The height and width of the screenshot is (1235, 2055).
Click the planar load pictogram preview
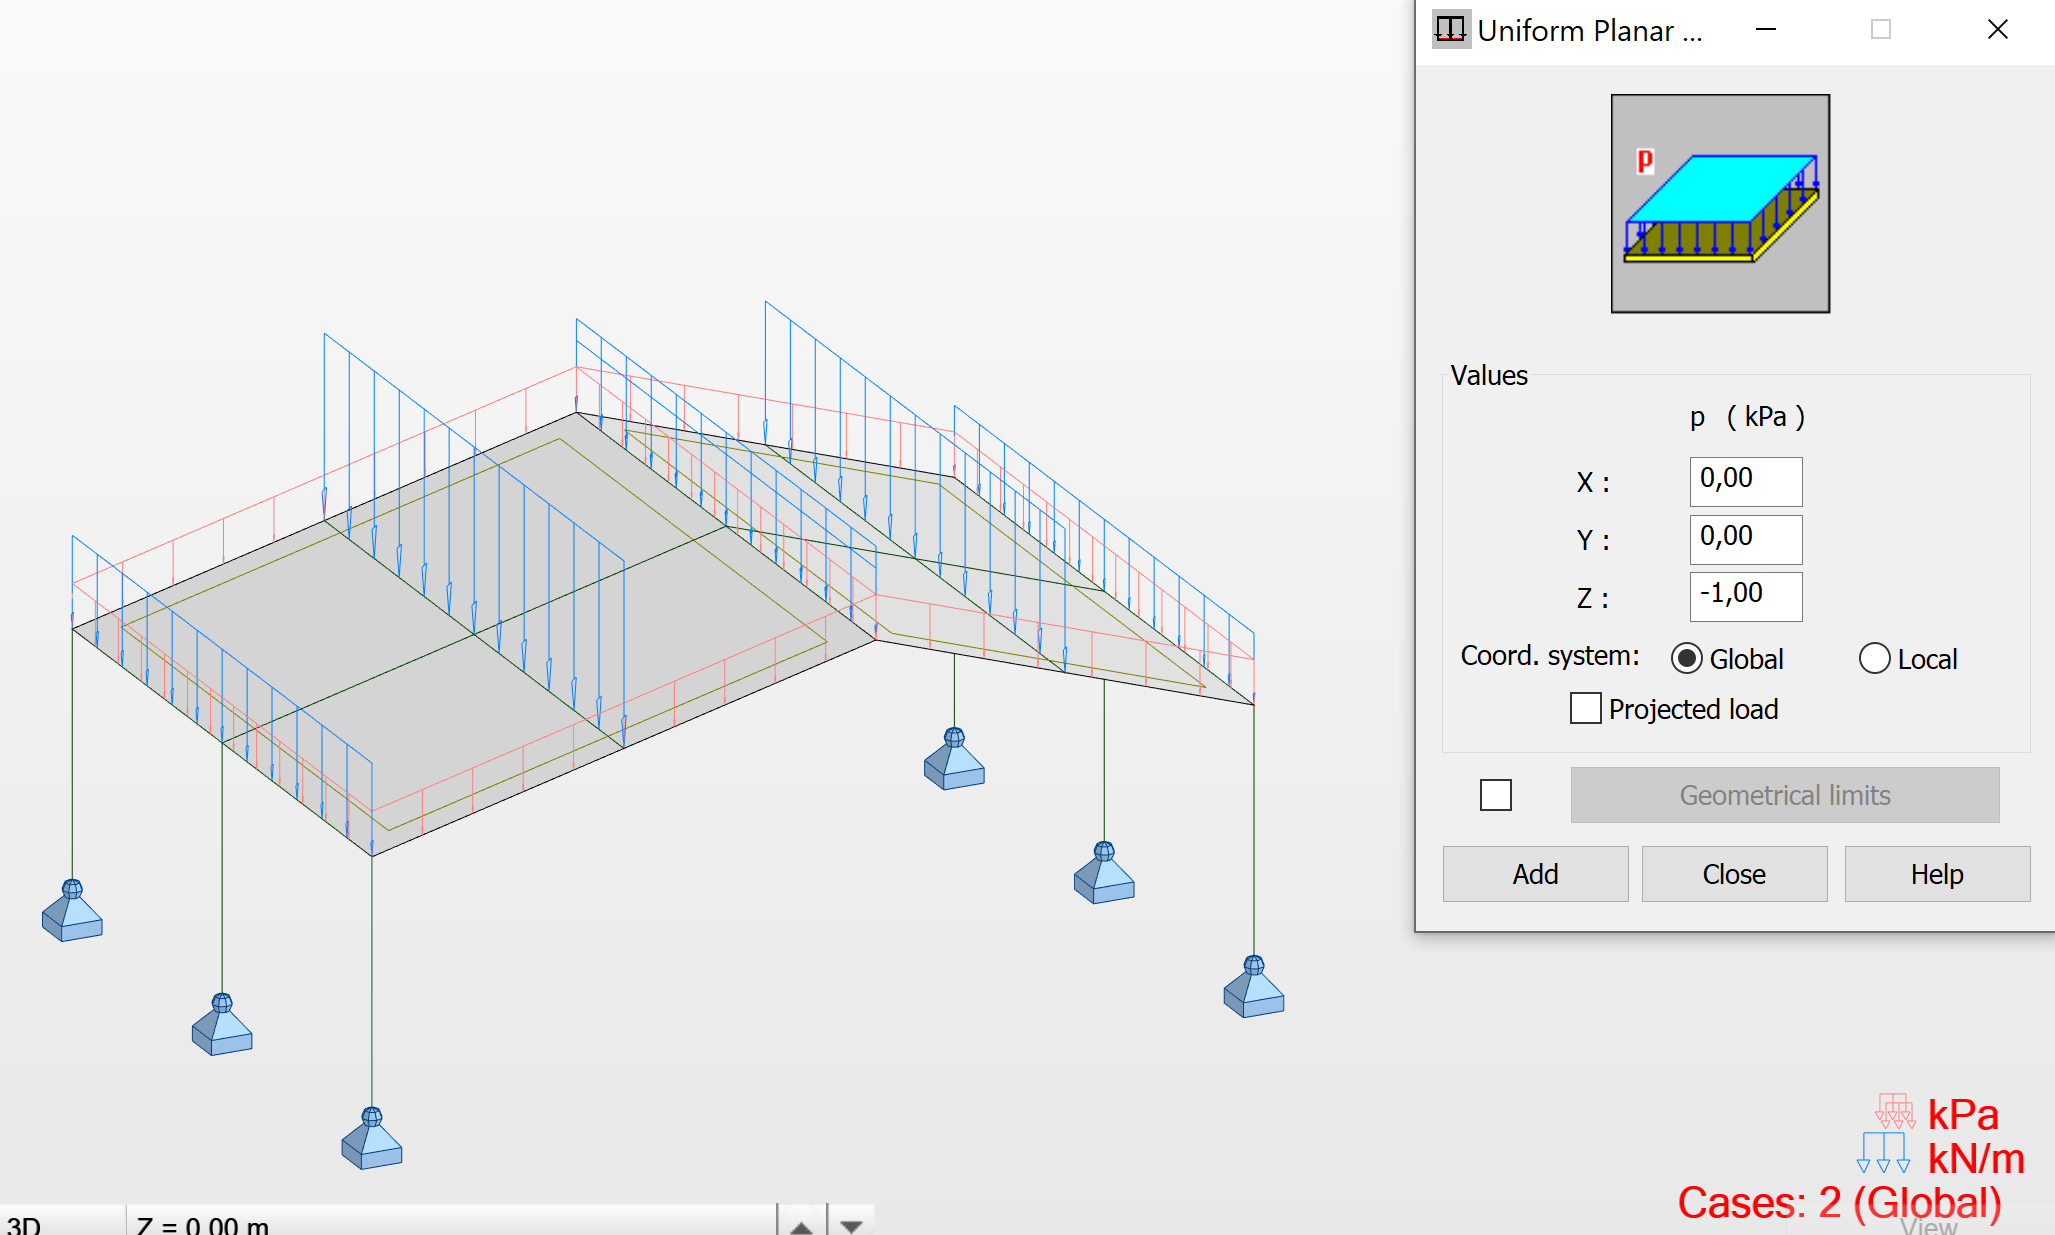(x=1720, y=202)
